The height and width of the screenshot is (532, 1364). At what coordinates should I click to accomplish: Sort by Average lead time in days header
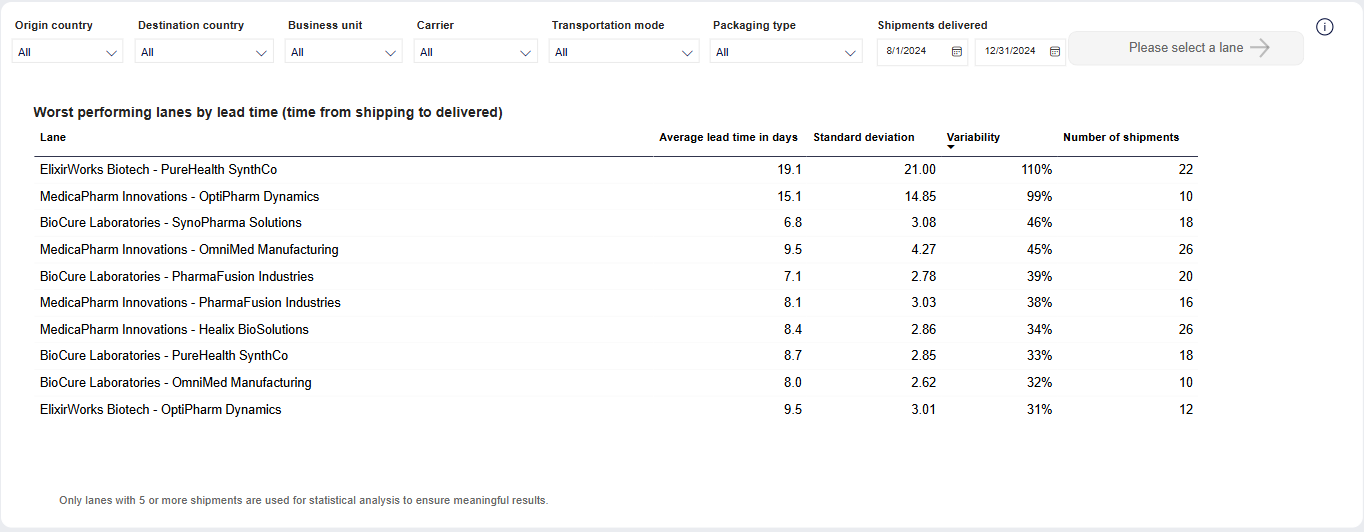click(x=728, y=137)
